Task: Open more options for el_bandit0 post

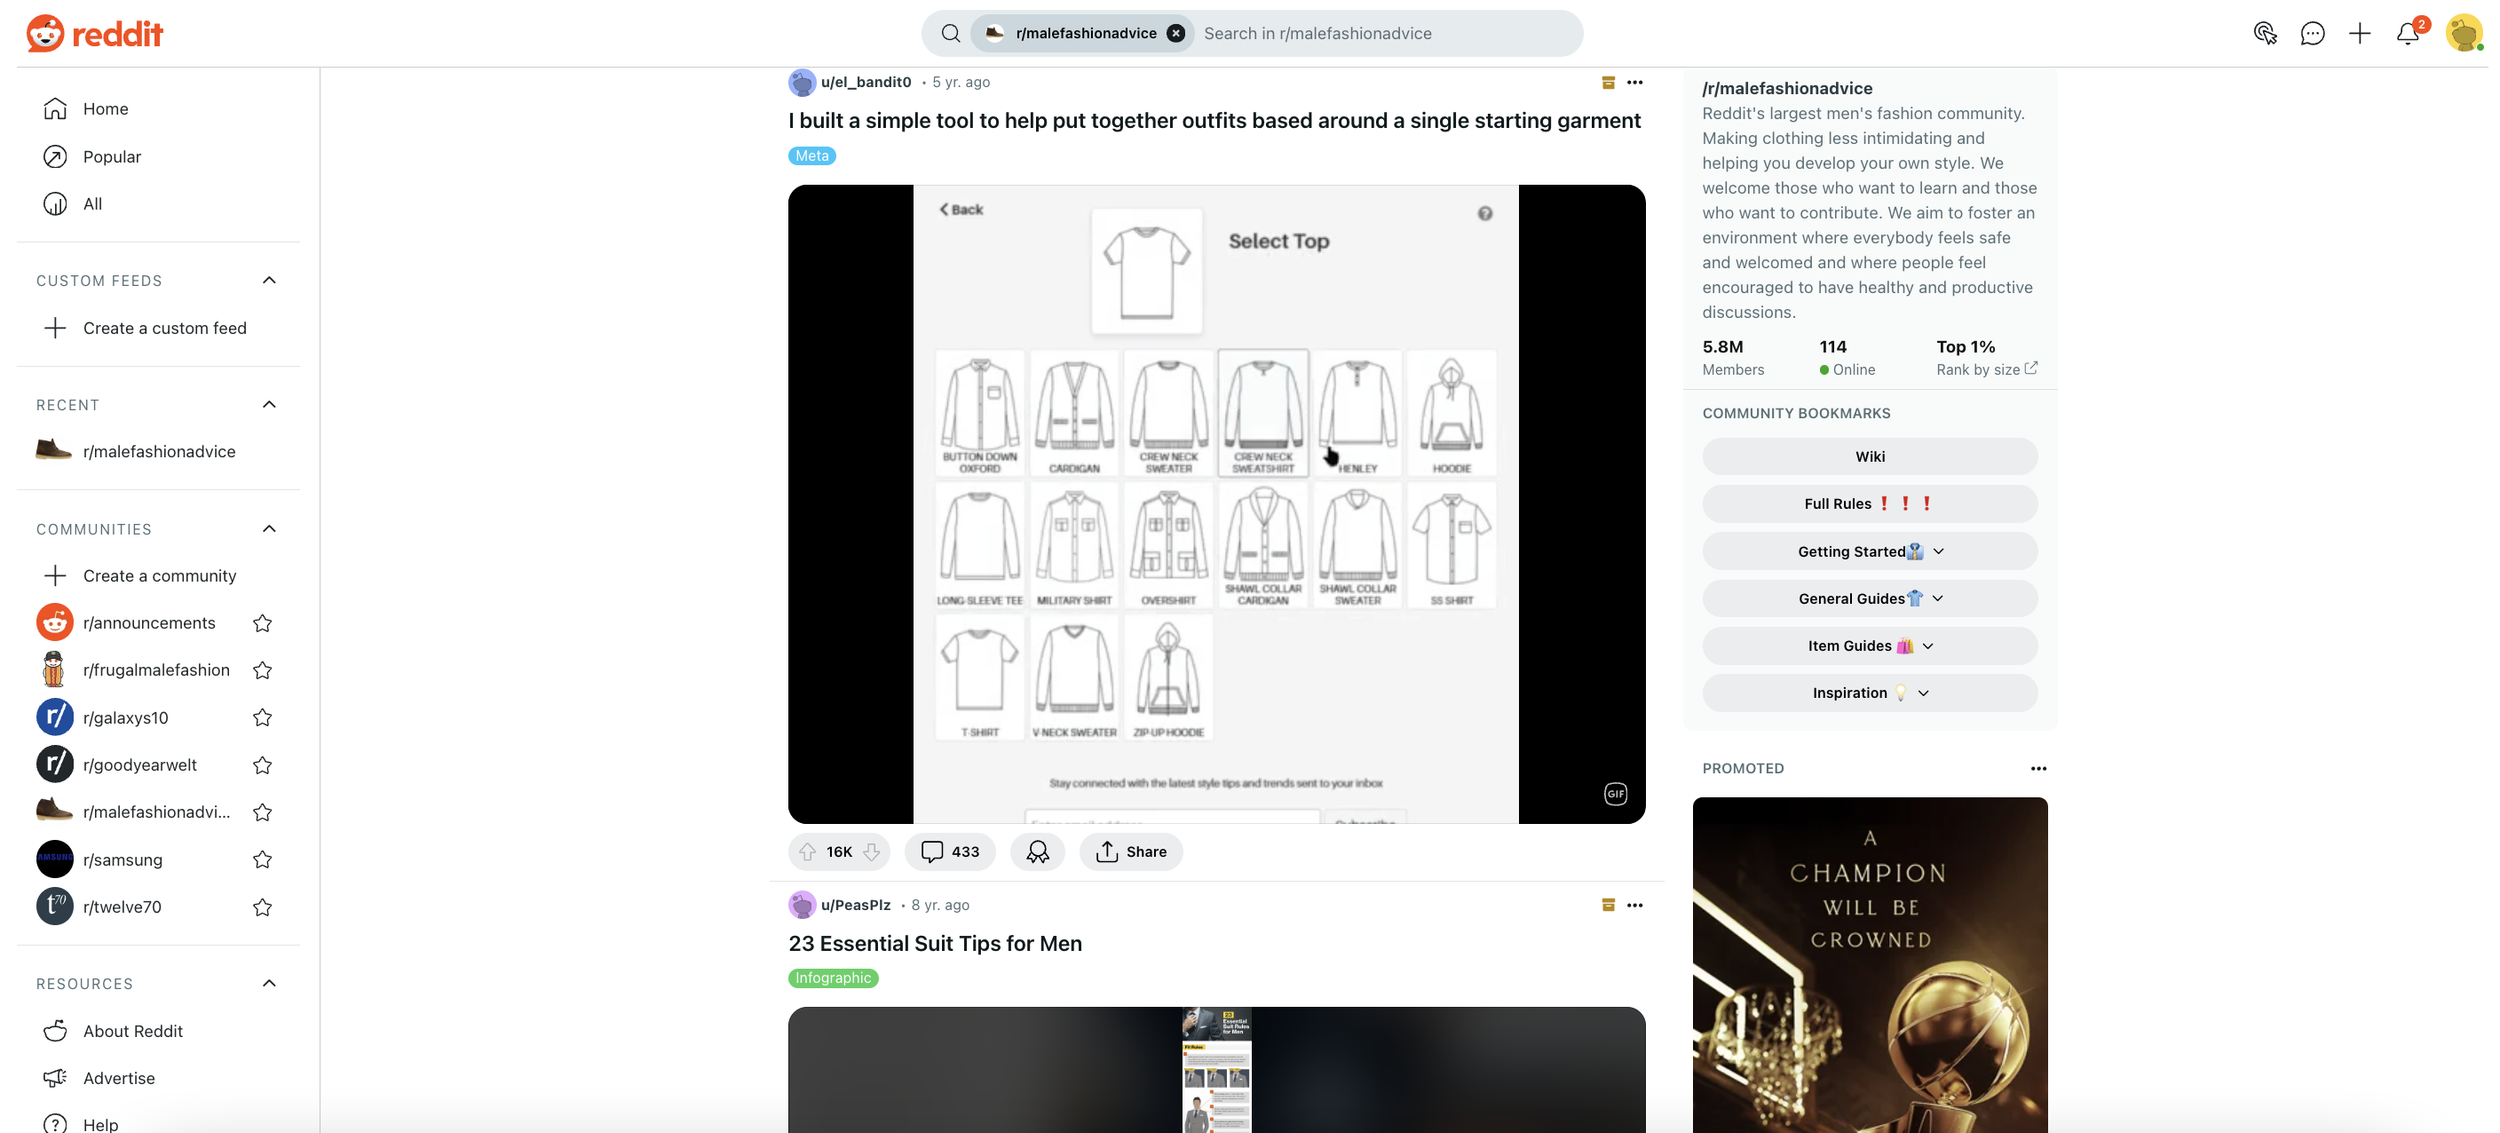Action: pos(1634,83)
